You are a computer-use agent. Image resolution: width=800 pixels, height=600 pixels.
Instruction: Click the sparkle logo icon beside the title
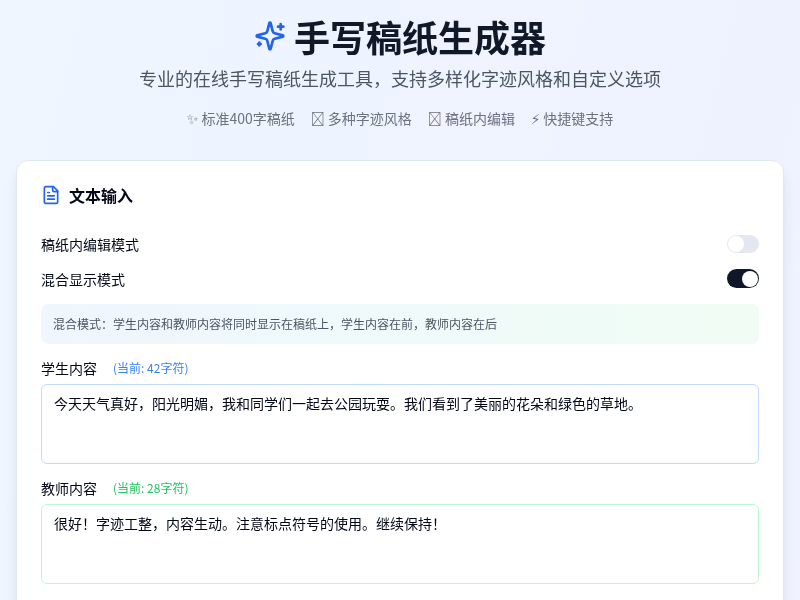pyautogui.click(x=270, y=36)
